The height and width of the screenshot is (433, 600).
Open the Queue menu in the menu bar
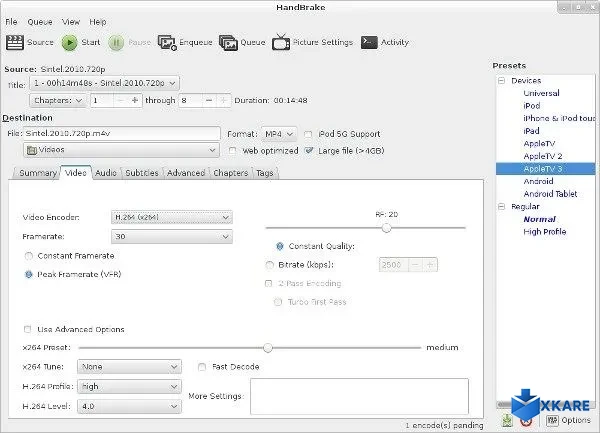click(40, 22)
